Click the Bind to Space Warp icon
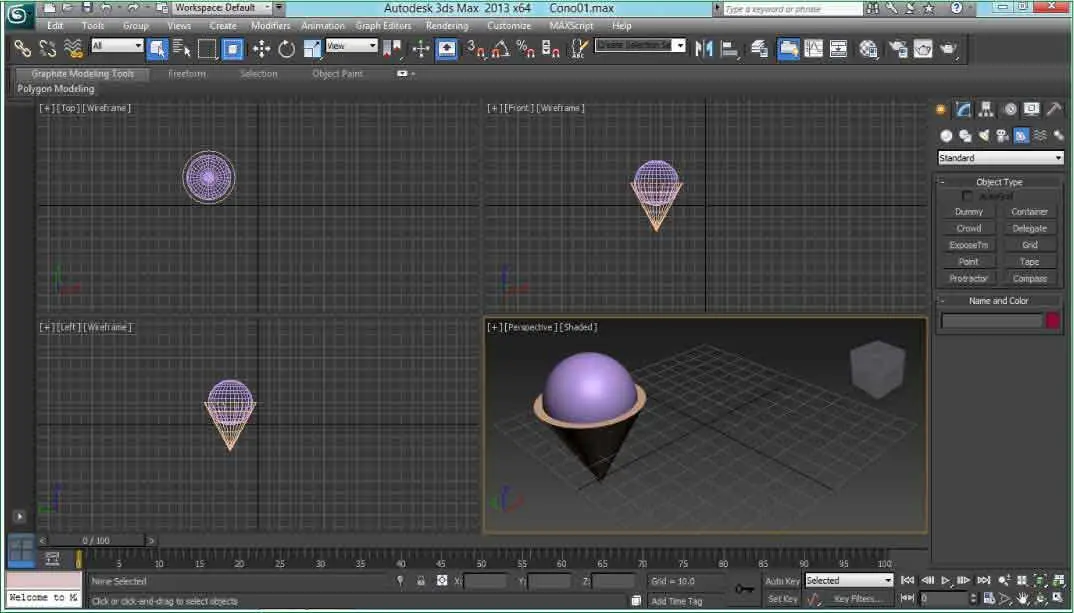This screenshot has height=613, width=1074. [73, 49]
